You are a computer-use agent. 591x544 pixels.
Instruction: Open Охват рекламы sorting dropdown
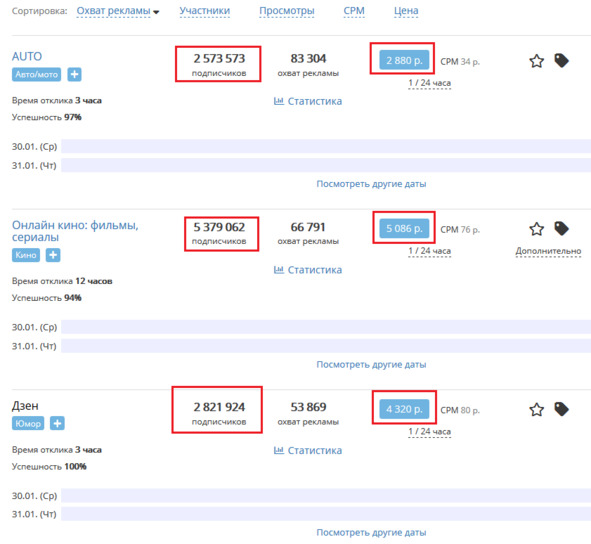click(118, 11)
